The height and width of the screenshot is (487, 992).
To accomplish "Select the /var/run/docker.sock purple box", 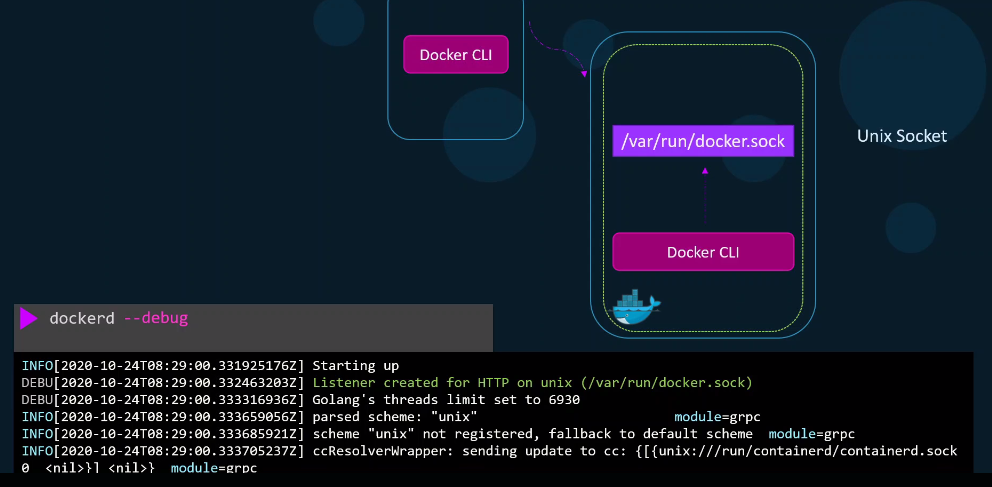I will 703,141.
